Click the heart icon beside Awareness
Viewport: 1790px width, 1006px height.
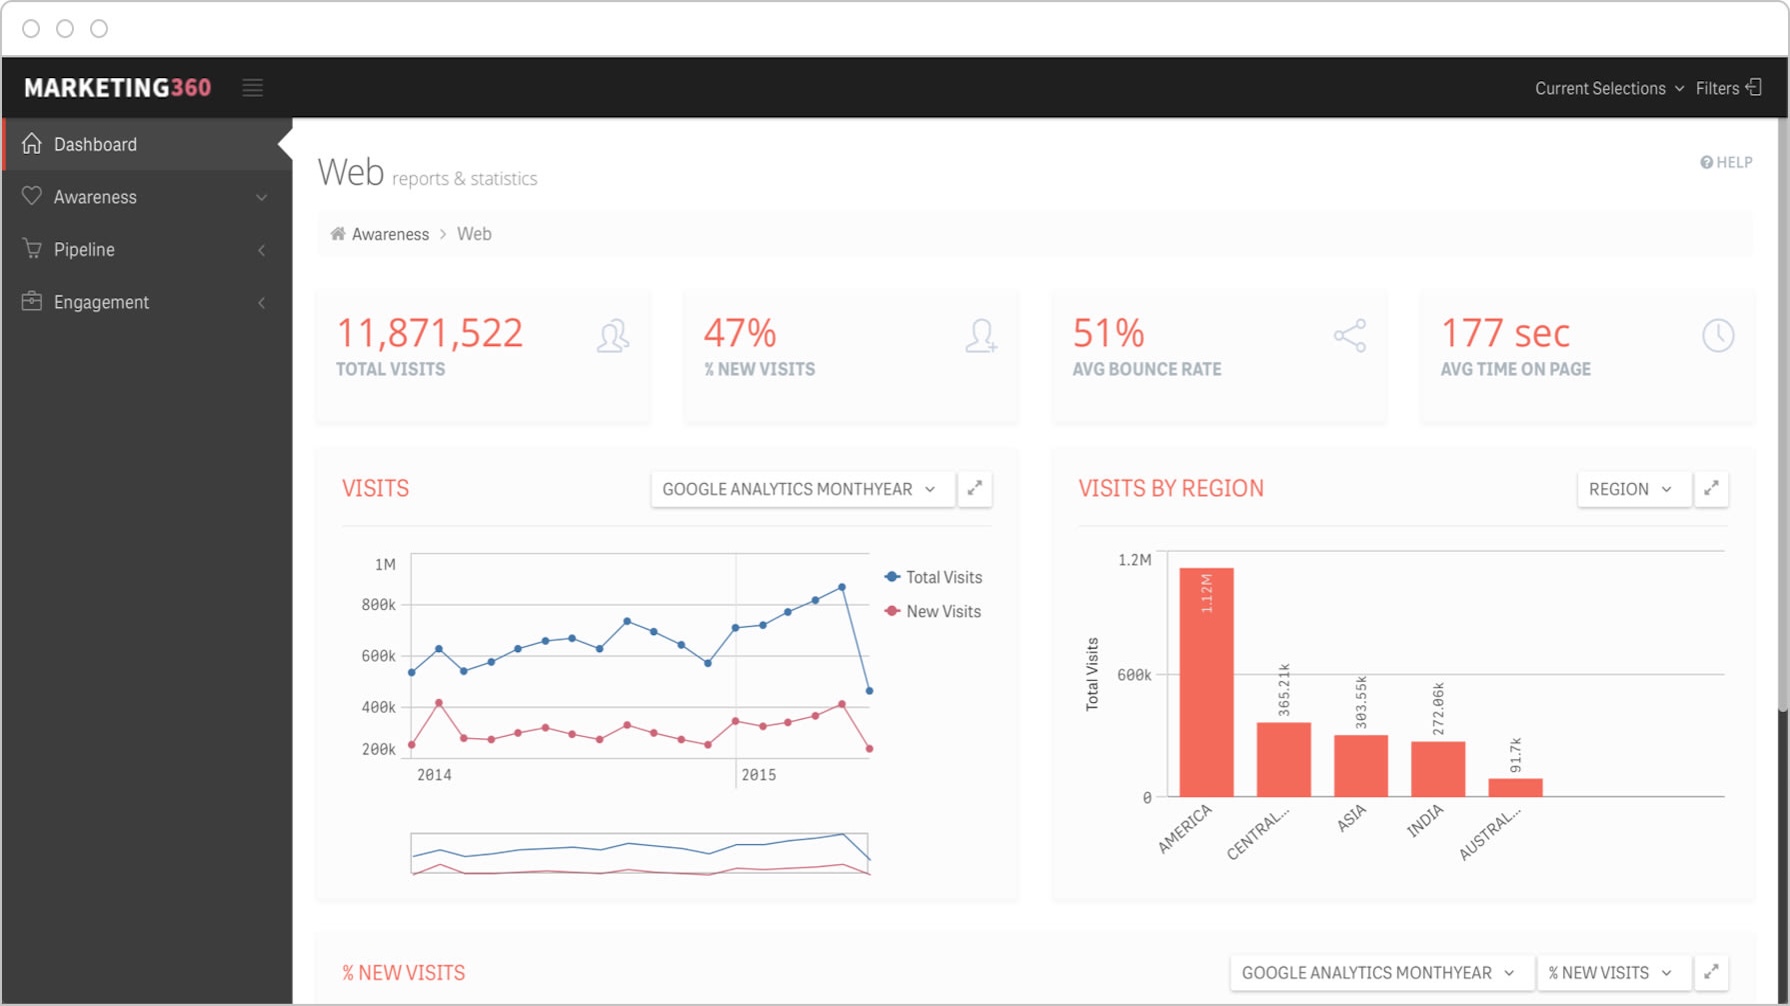(31, 196)
